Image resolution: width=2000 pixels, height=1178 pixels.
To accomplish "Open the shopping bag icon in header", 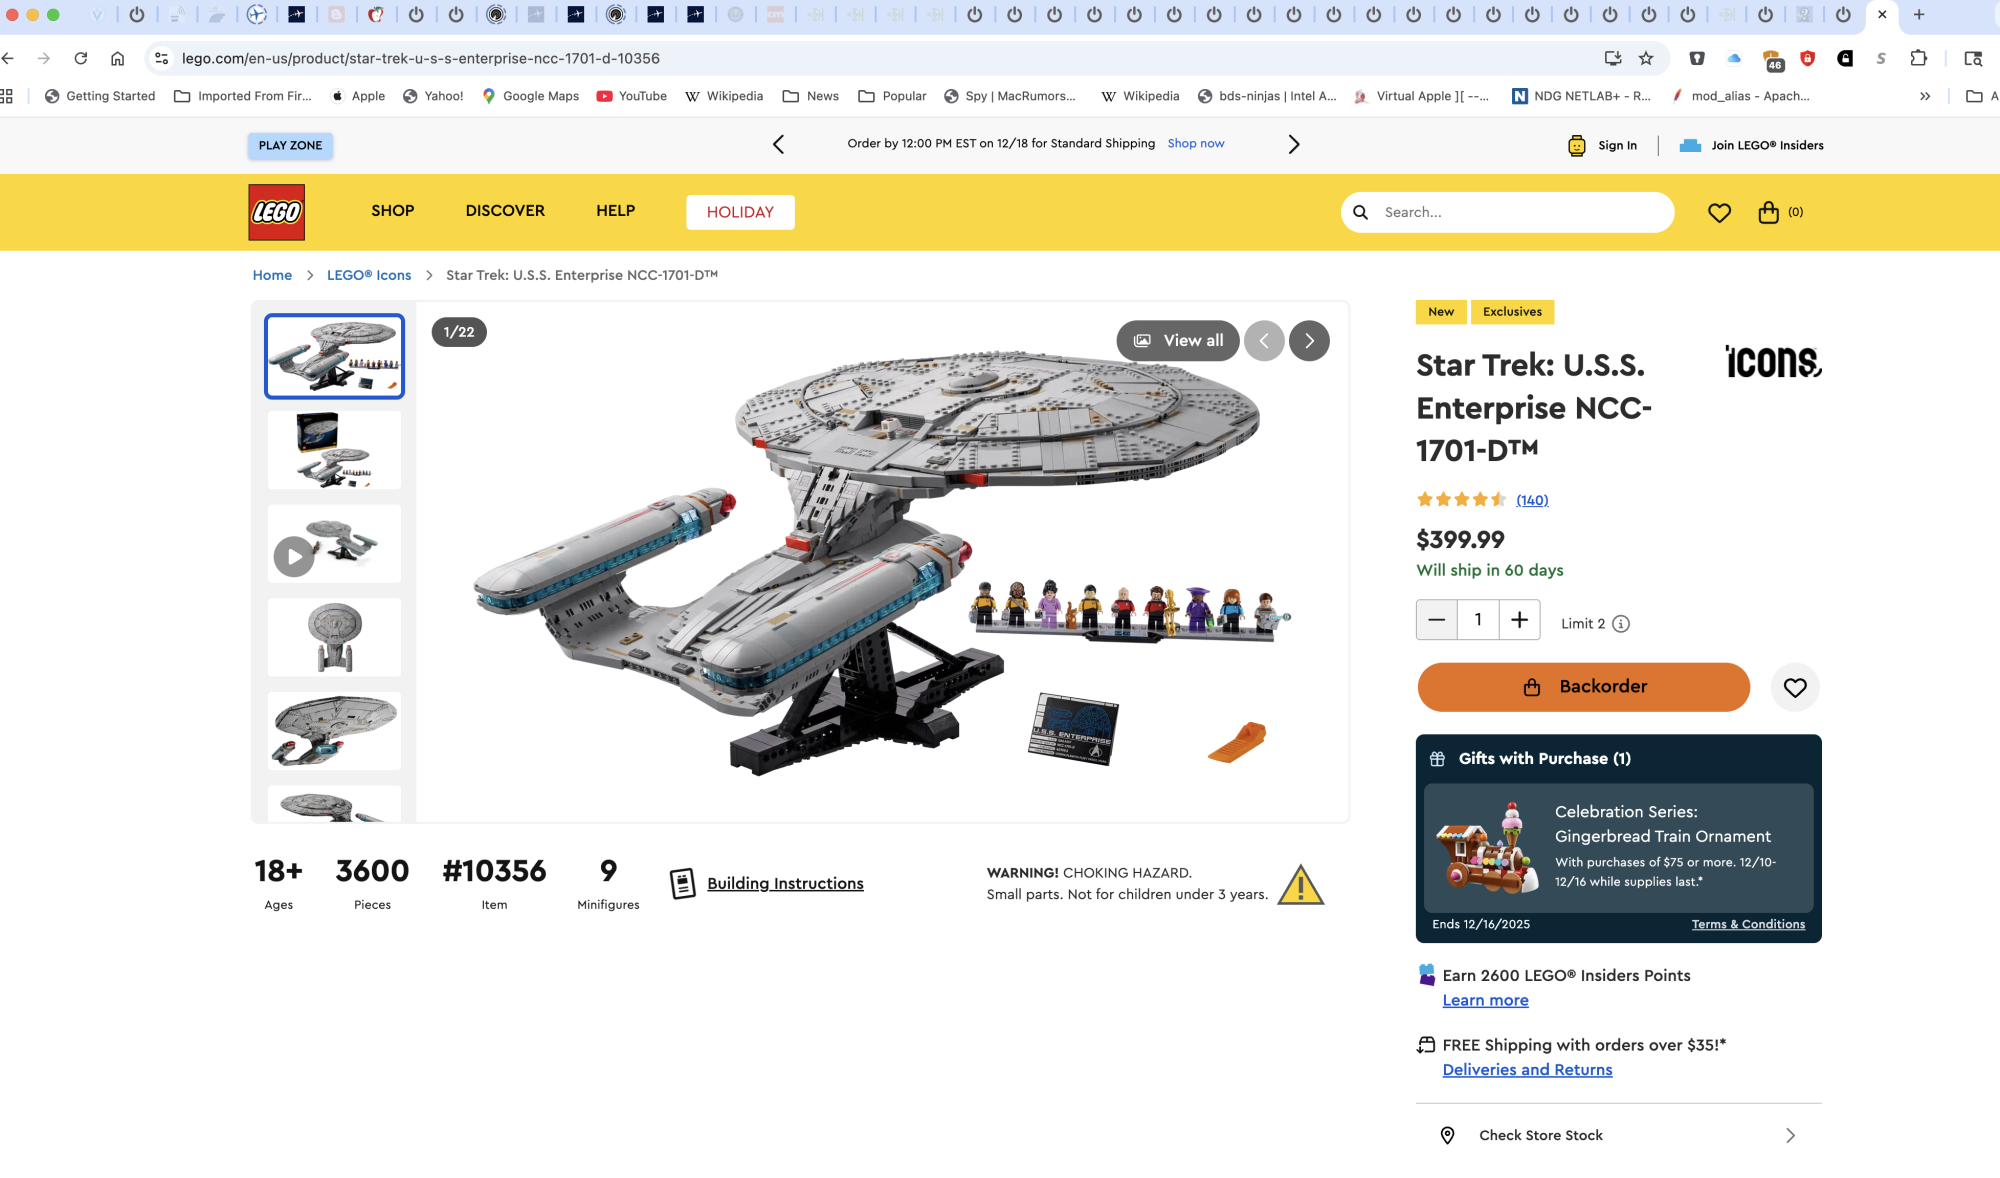I will point(1768,212).
